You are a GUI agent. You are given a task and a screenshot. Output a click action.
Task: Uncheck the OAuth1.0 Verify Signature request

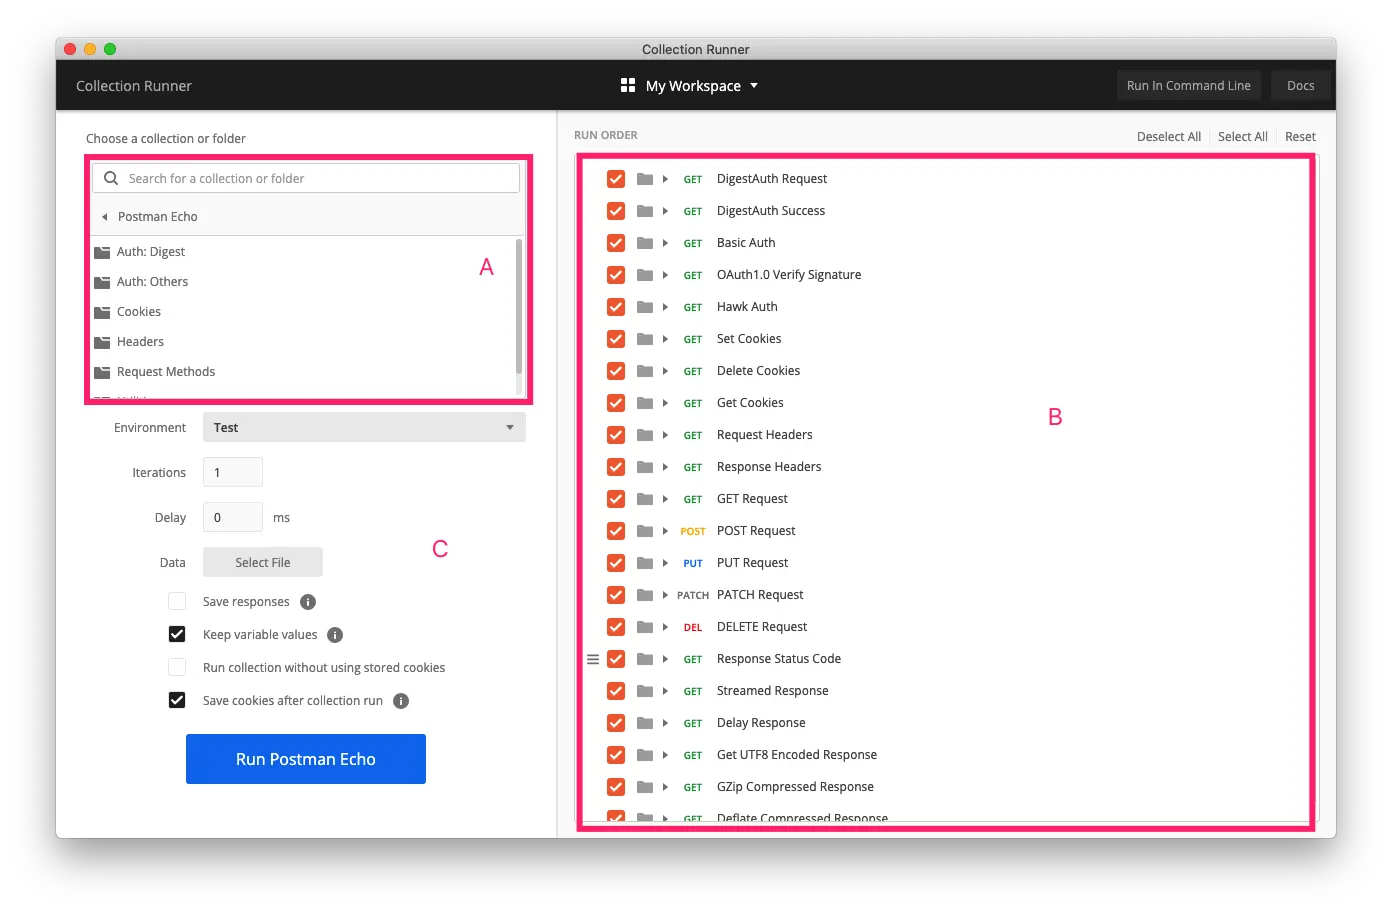616,275
